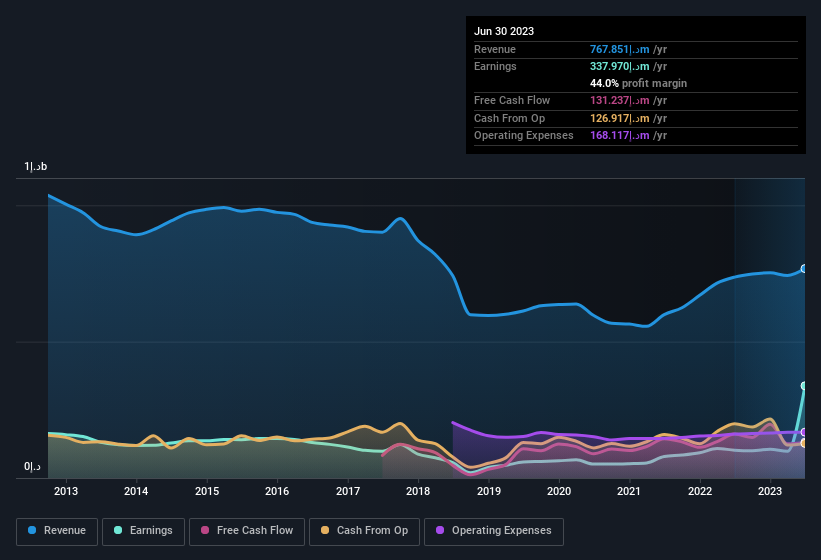Click the 1 billion y-axis label
The width and height of the screenshot is (821, 560).
point(36,166)
